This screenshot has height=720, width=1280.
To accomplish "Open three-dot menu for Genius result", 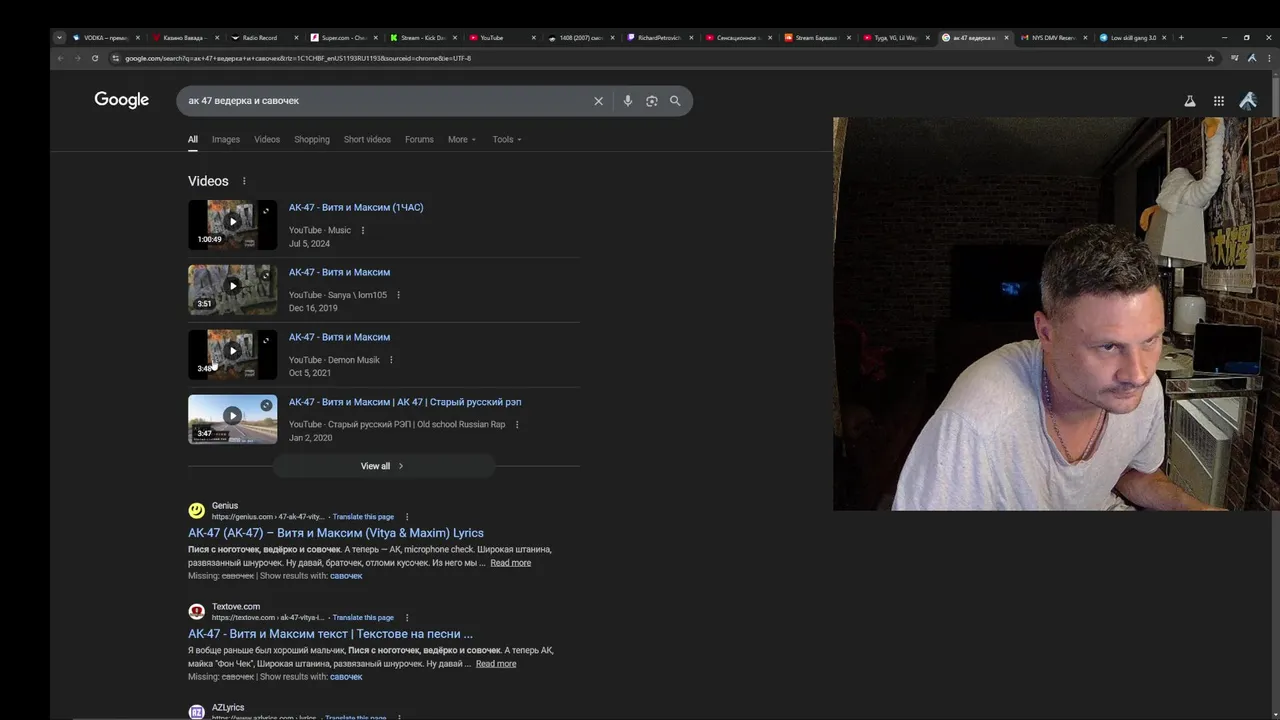I will (x=406, y=517).
